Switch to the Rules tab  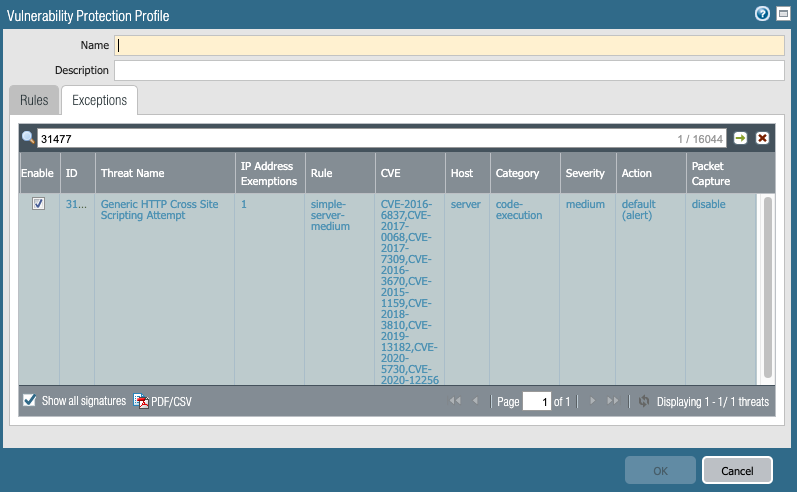(x=34, y=101)
